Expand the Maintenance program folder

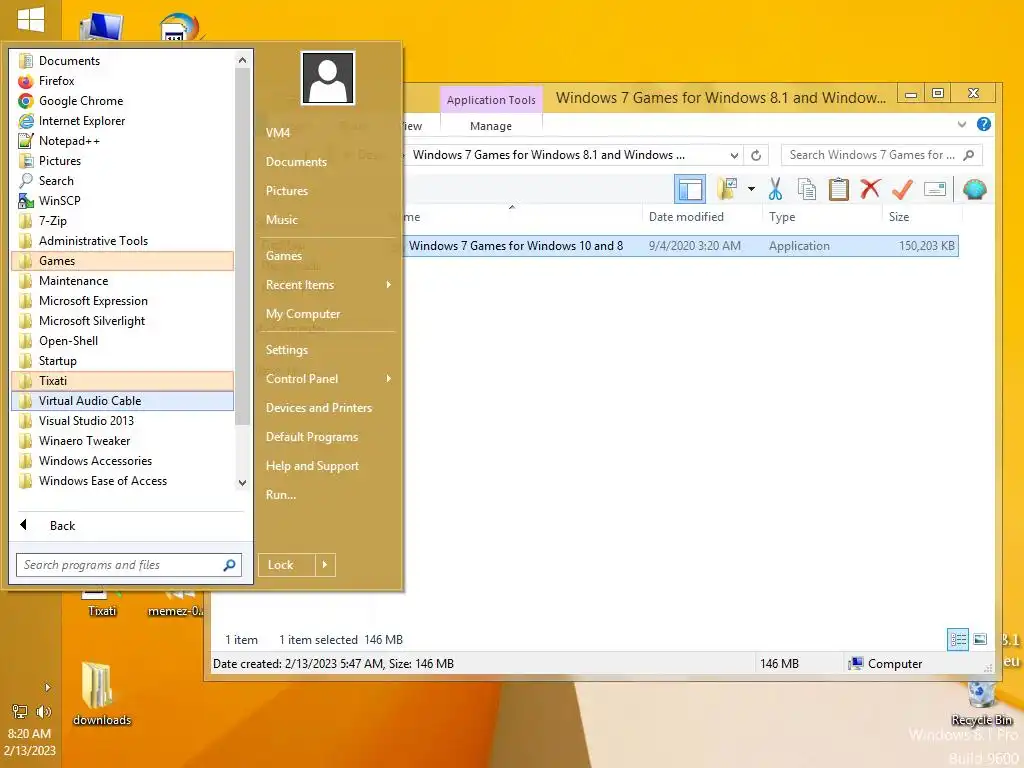pyautogui.click(x=122, y=281)
